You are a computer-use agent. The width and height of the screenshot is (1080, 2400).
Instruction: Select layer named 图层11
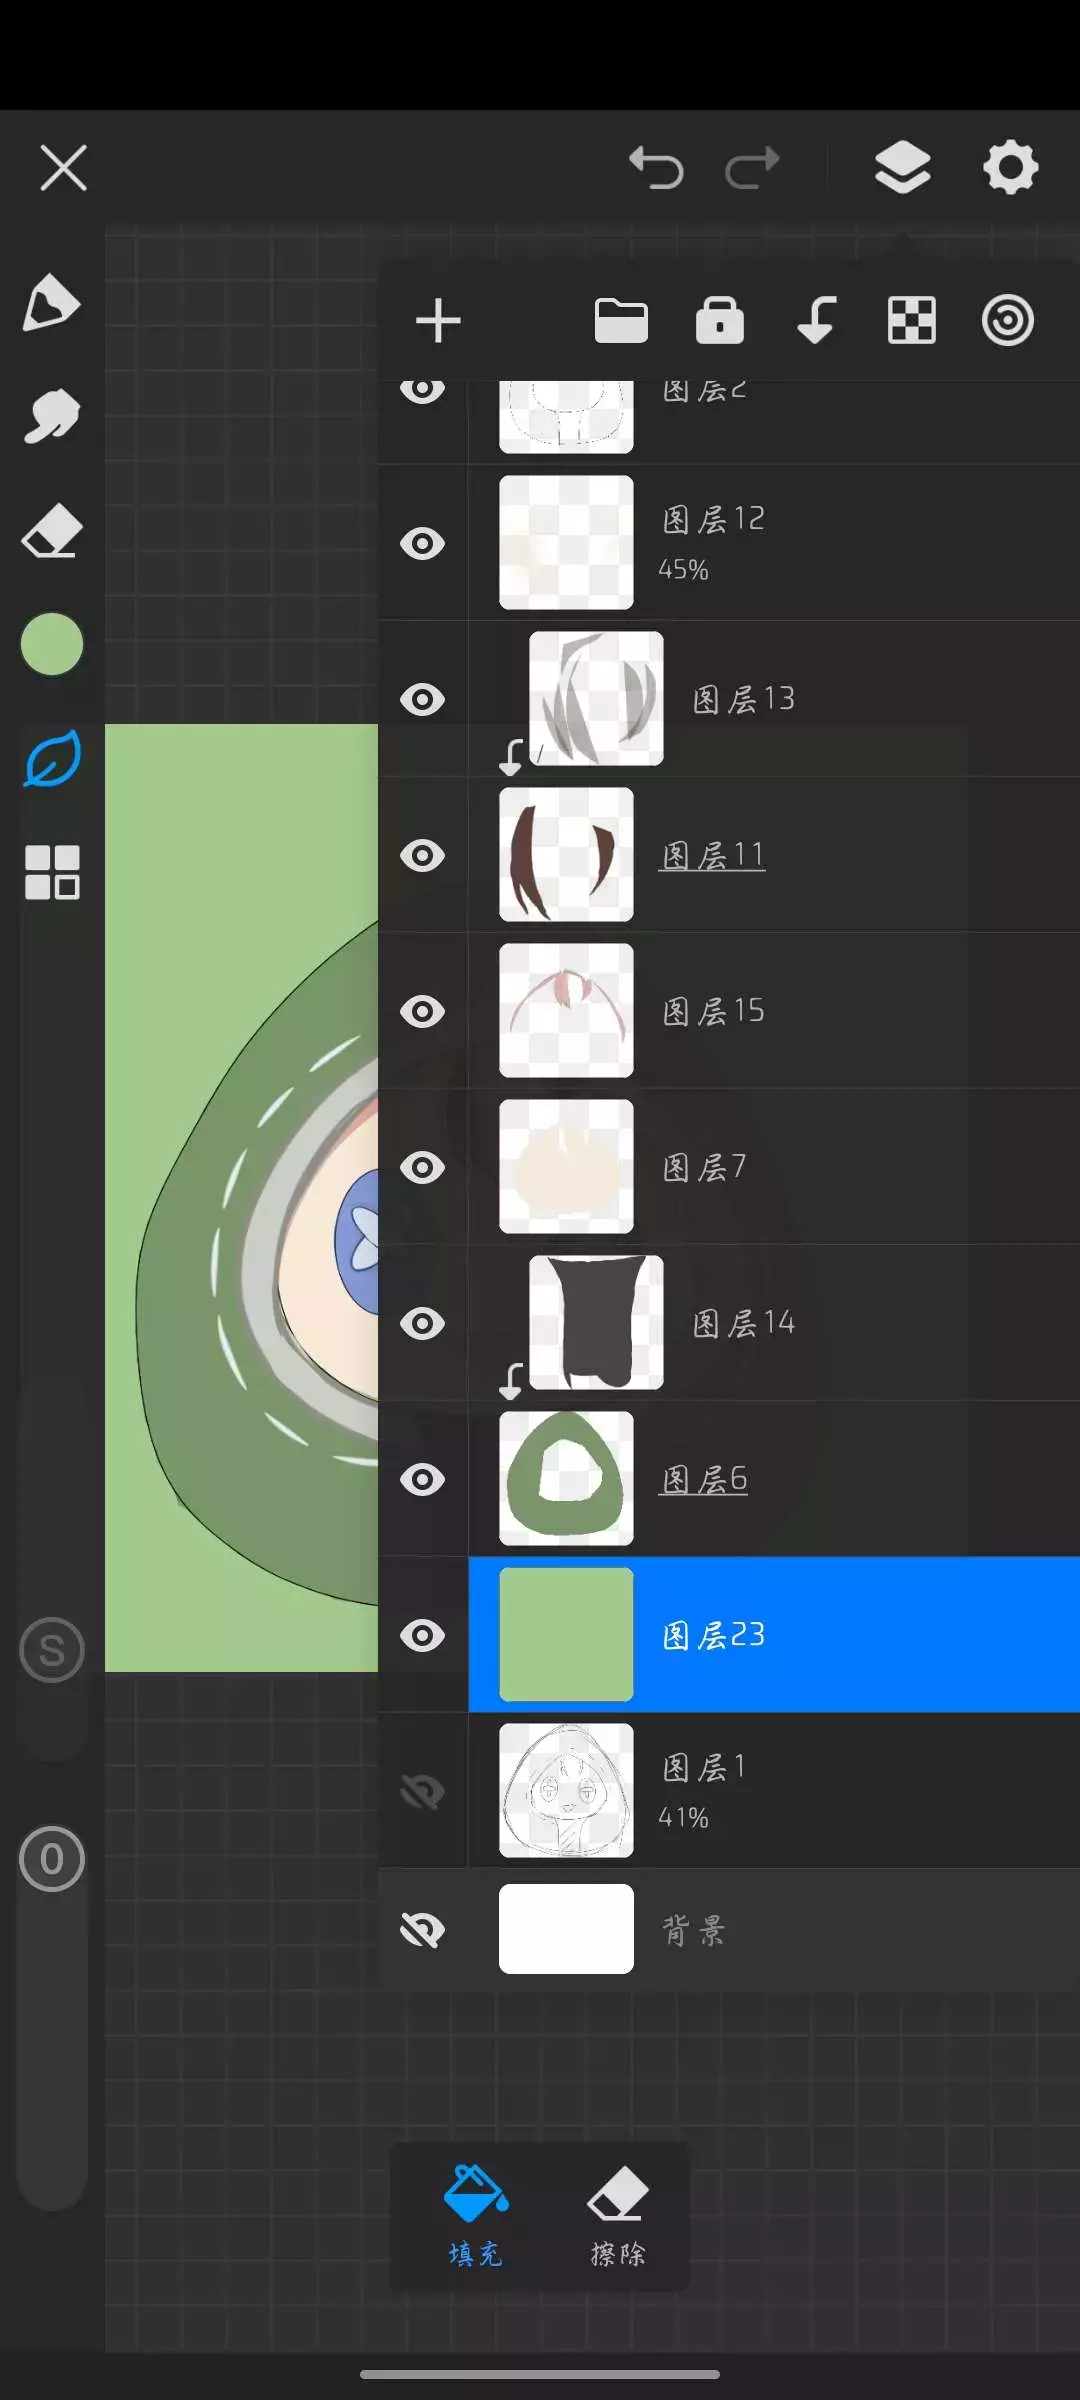712,856
